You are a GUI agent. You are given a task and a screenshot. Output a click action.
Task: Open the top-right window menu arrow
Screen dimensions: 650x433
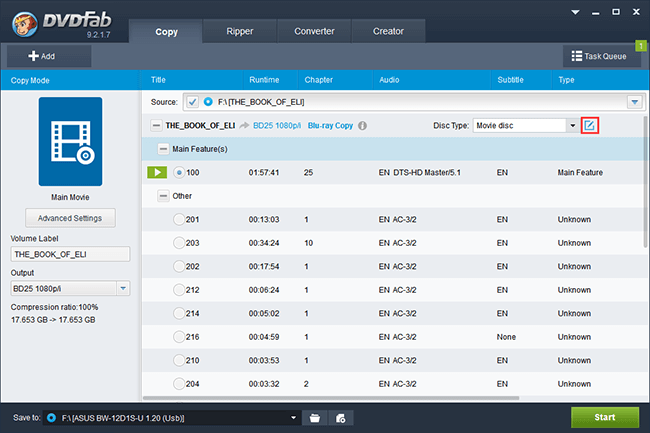(575, 12)
